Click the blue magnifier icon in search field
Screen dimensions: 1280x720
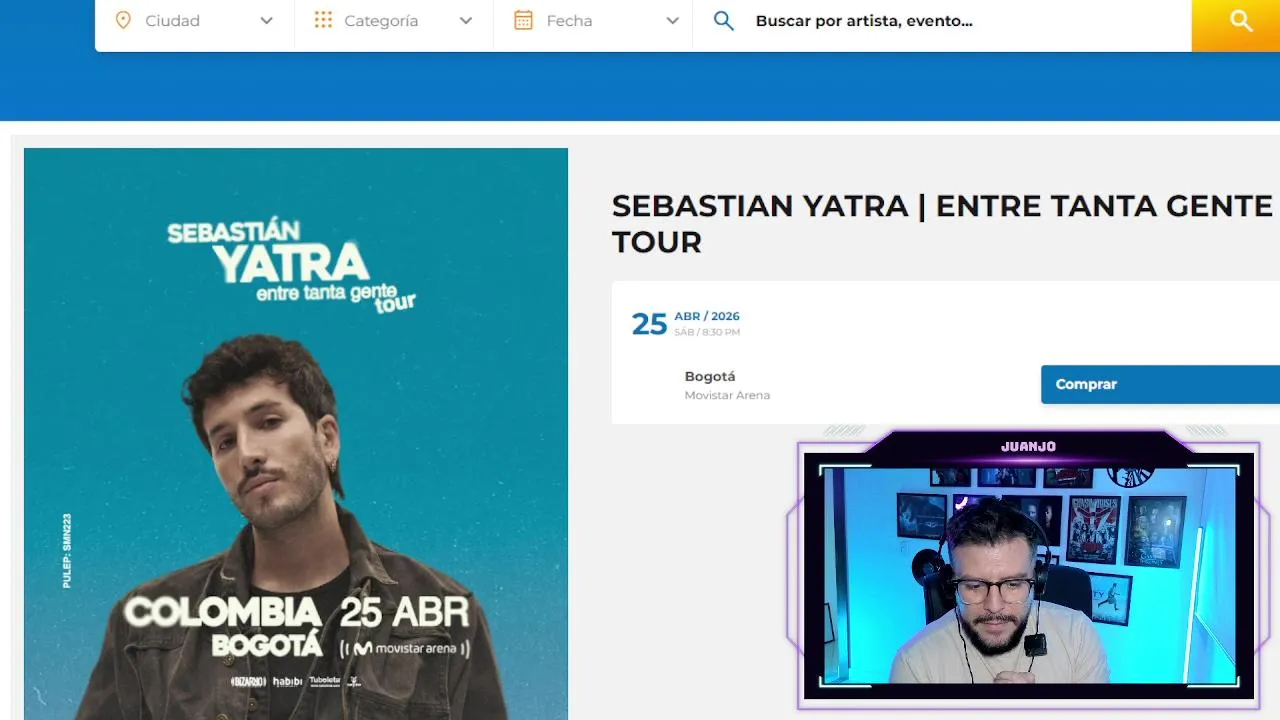coord(724,21)
